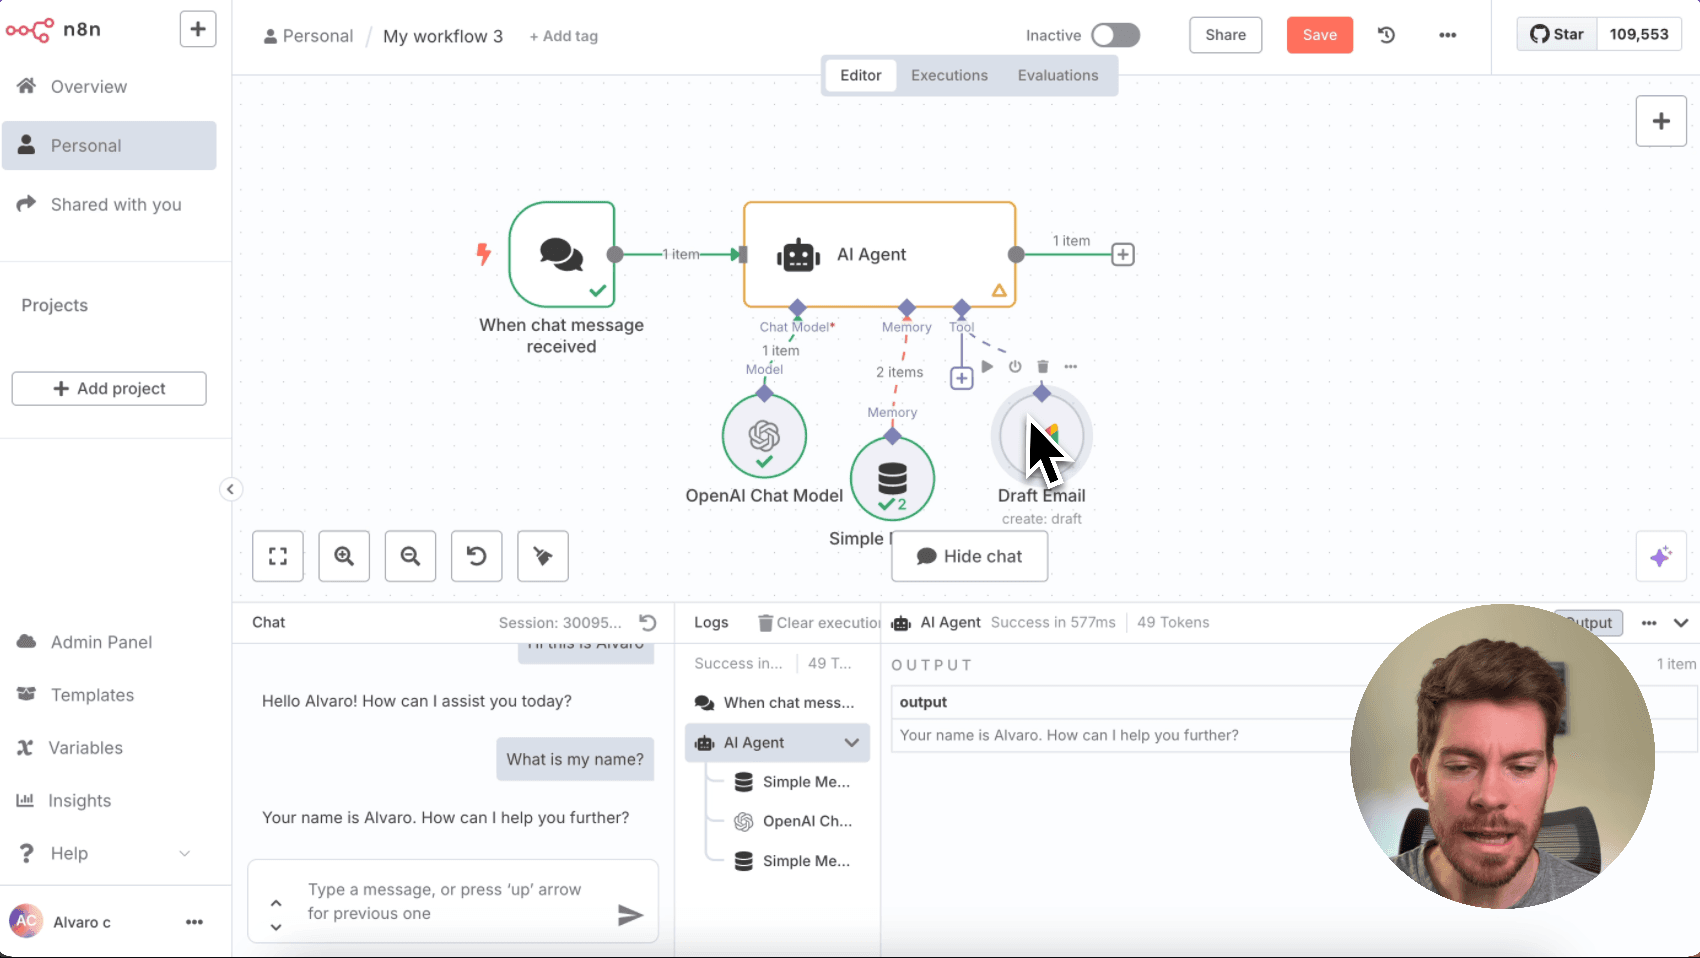Open the AI assistant sparkle icon
Image resolution: width=1700 pixels, height=958 pixels.
(x=1661, y=556)
